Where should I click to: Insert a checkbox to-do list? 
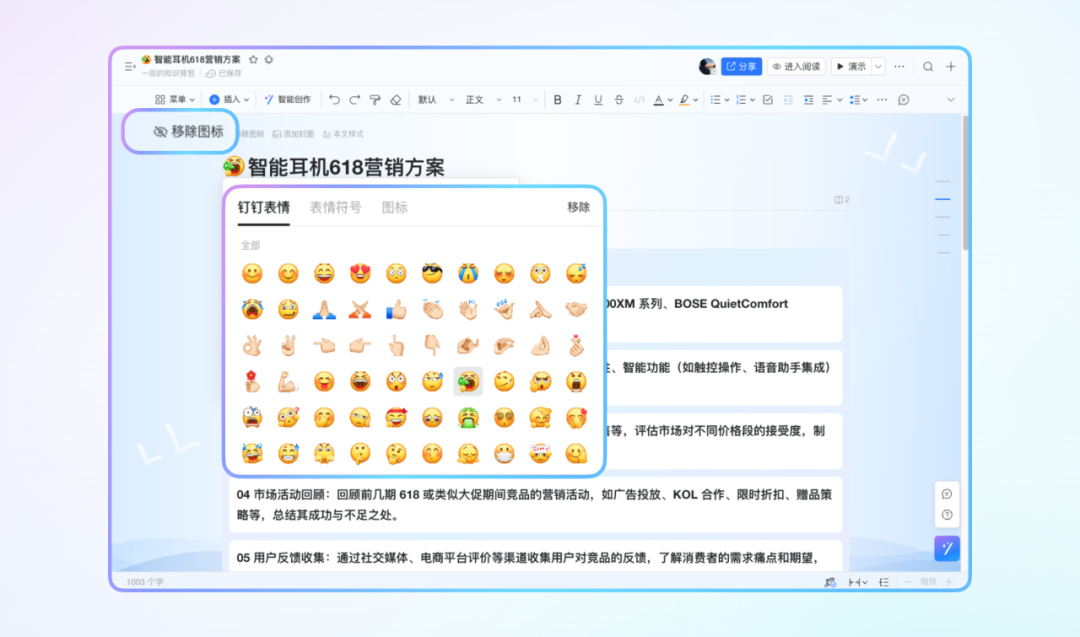pyautogui.click(x=768, y=100)
